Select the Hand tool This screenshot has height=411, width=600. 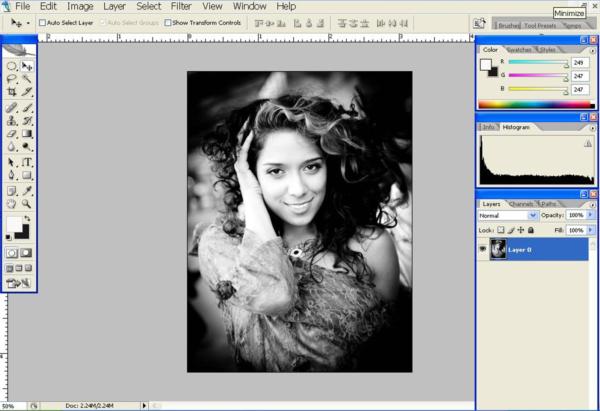pyautogui.click(x=11, y=204)
